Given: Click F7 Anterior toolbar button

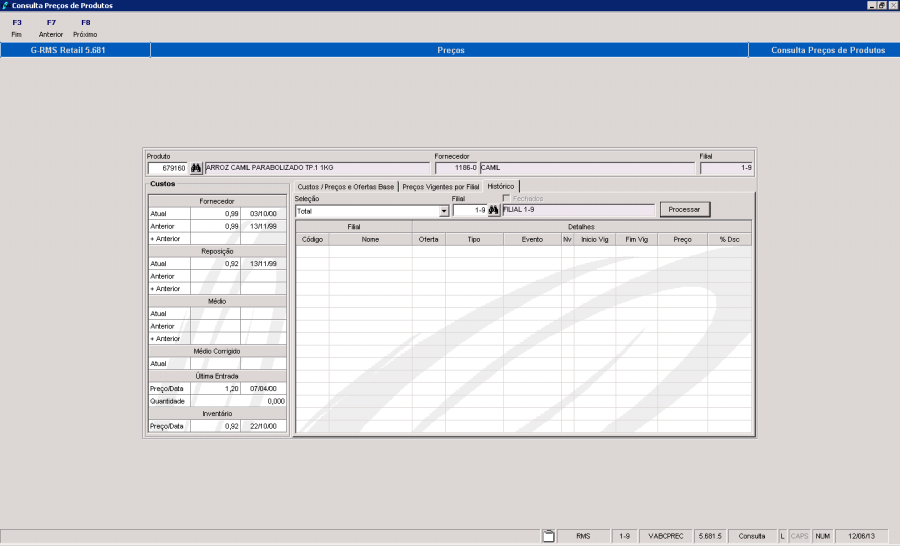Looking at the screenshot, I should pos(51,28).
